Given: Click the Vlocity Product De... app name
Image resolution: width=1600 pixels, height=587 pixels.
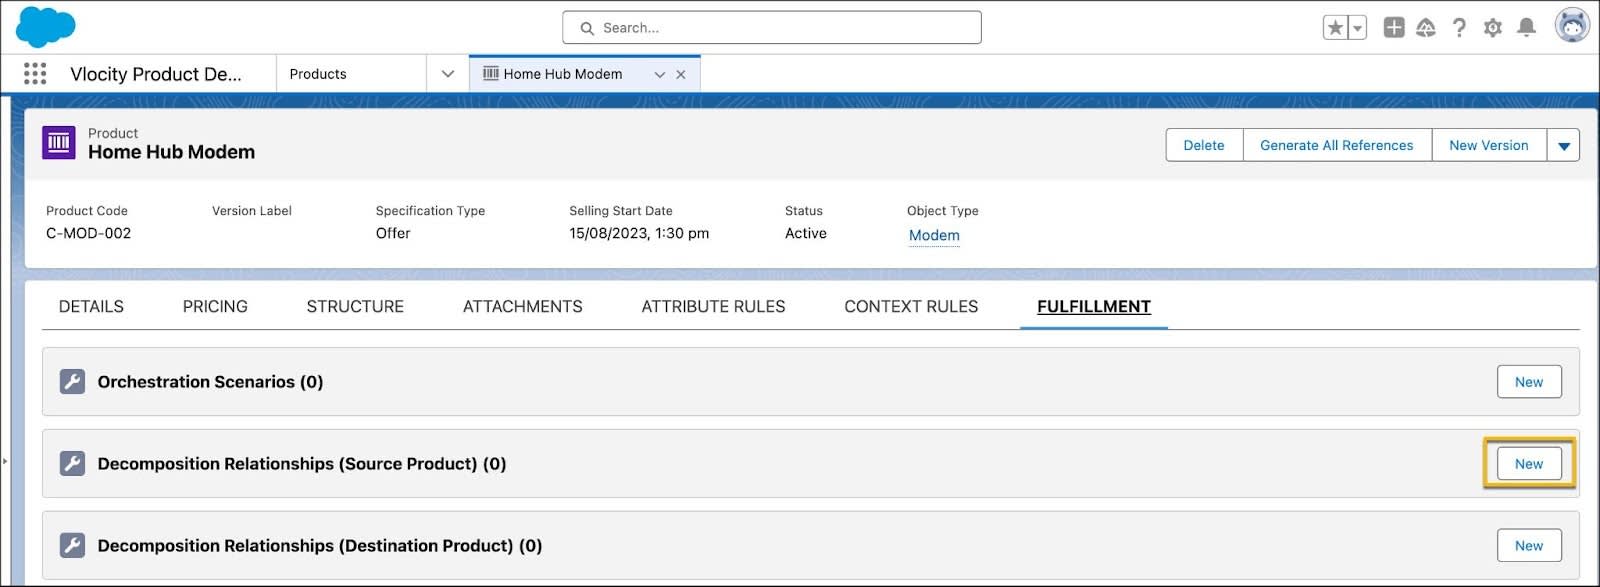Looking at the screenshot, I should click(x=156, y=74).
